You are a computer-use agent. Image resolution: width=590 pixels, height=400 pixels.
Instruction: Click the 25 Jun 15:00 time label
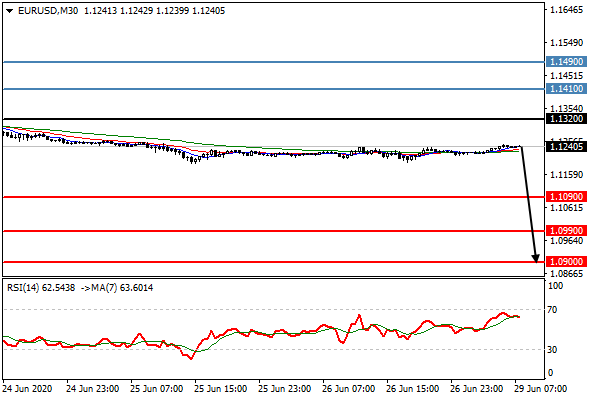[221, 389]
